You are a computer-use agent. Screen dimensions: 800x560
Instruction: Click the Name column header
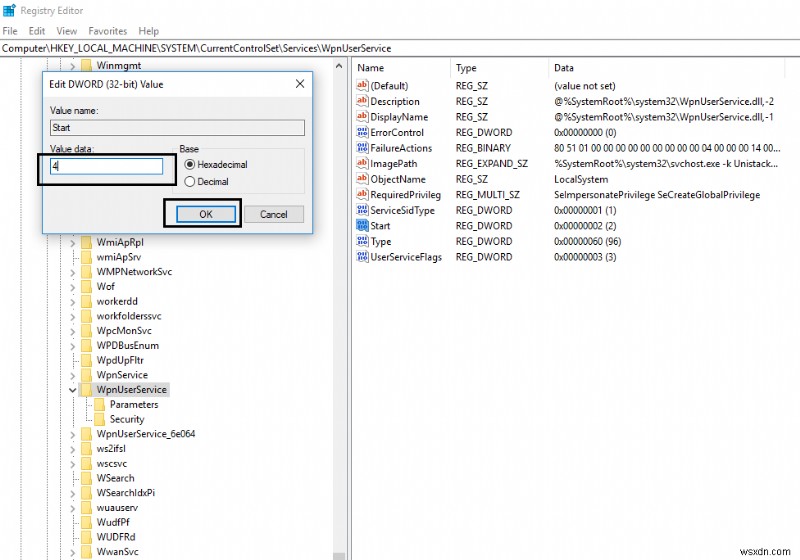pos(401,68)
